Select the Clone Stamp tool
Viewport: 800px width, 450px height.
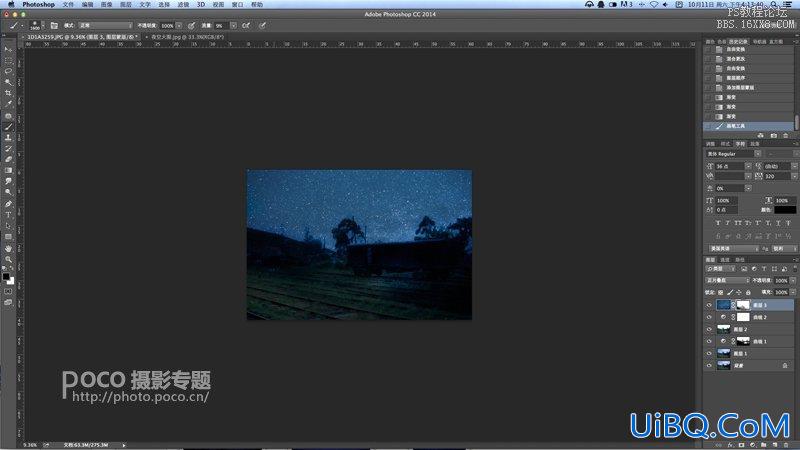click(x=8, y=138)
